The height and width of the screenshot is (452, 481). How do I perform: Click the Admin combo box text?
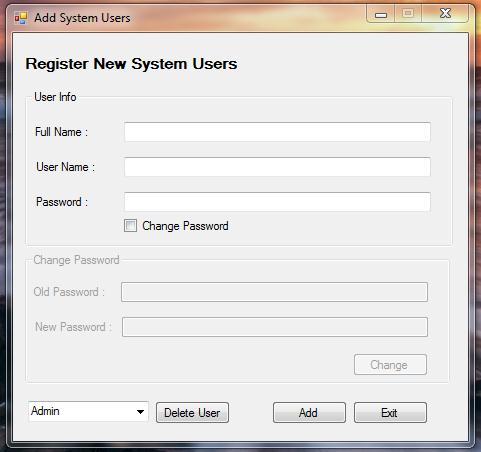point(45,411)
